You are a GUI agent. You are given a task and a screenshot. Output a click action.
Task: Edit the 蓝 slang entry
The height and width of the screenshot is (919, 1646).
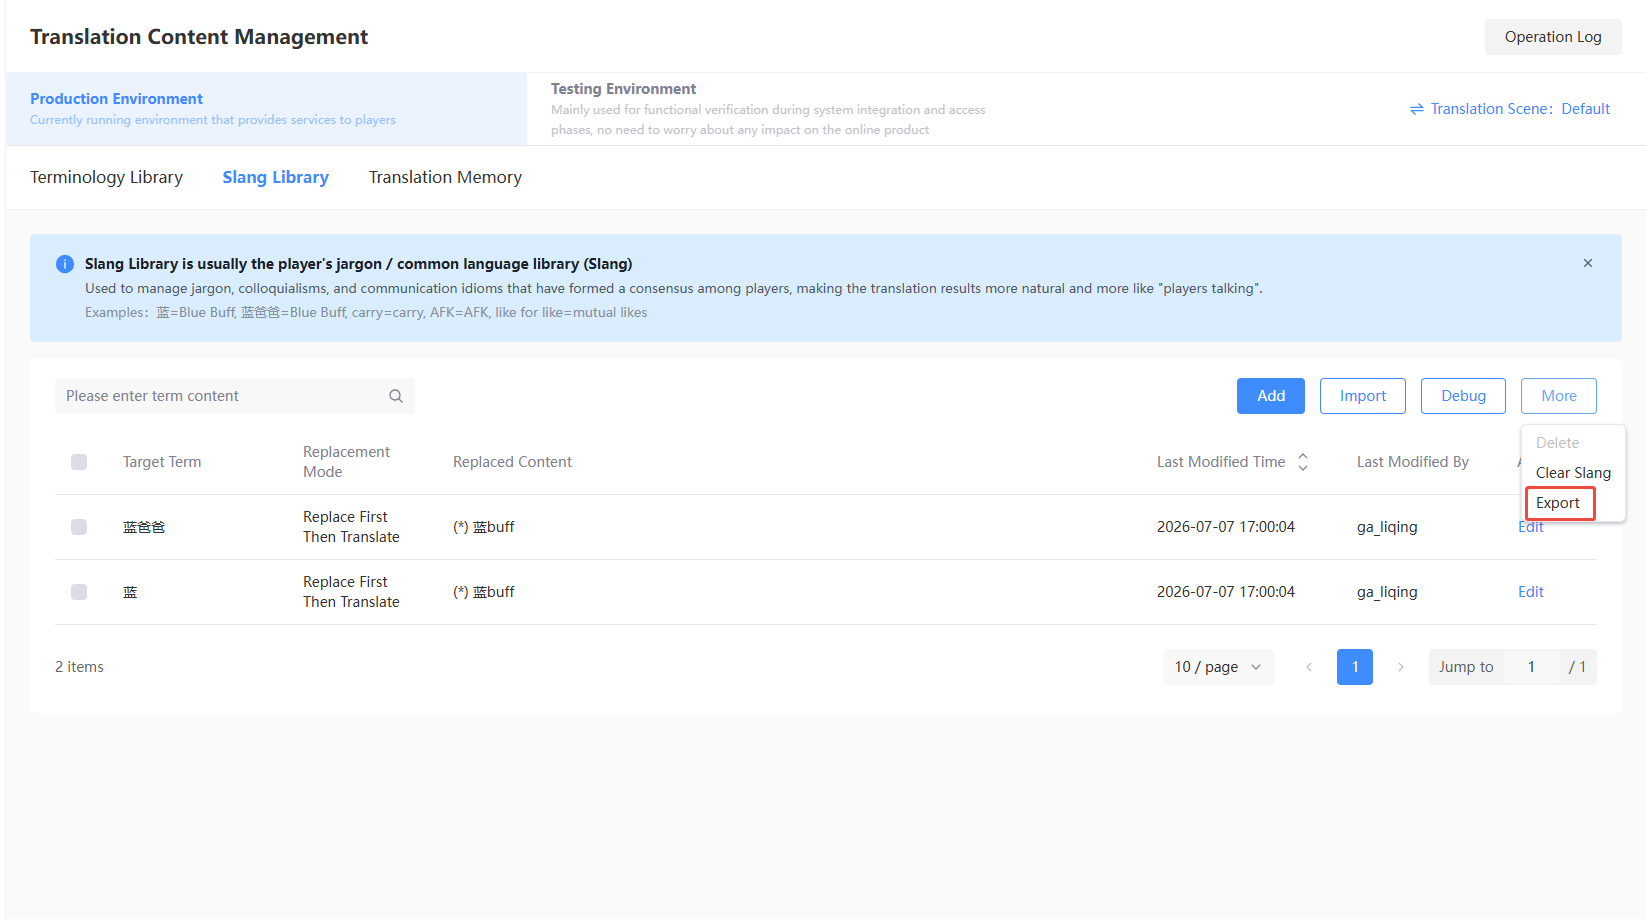pyautogui.click(x=1531, y=592)
